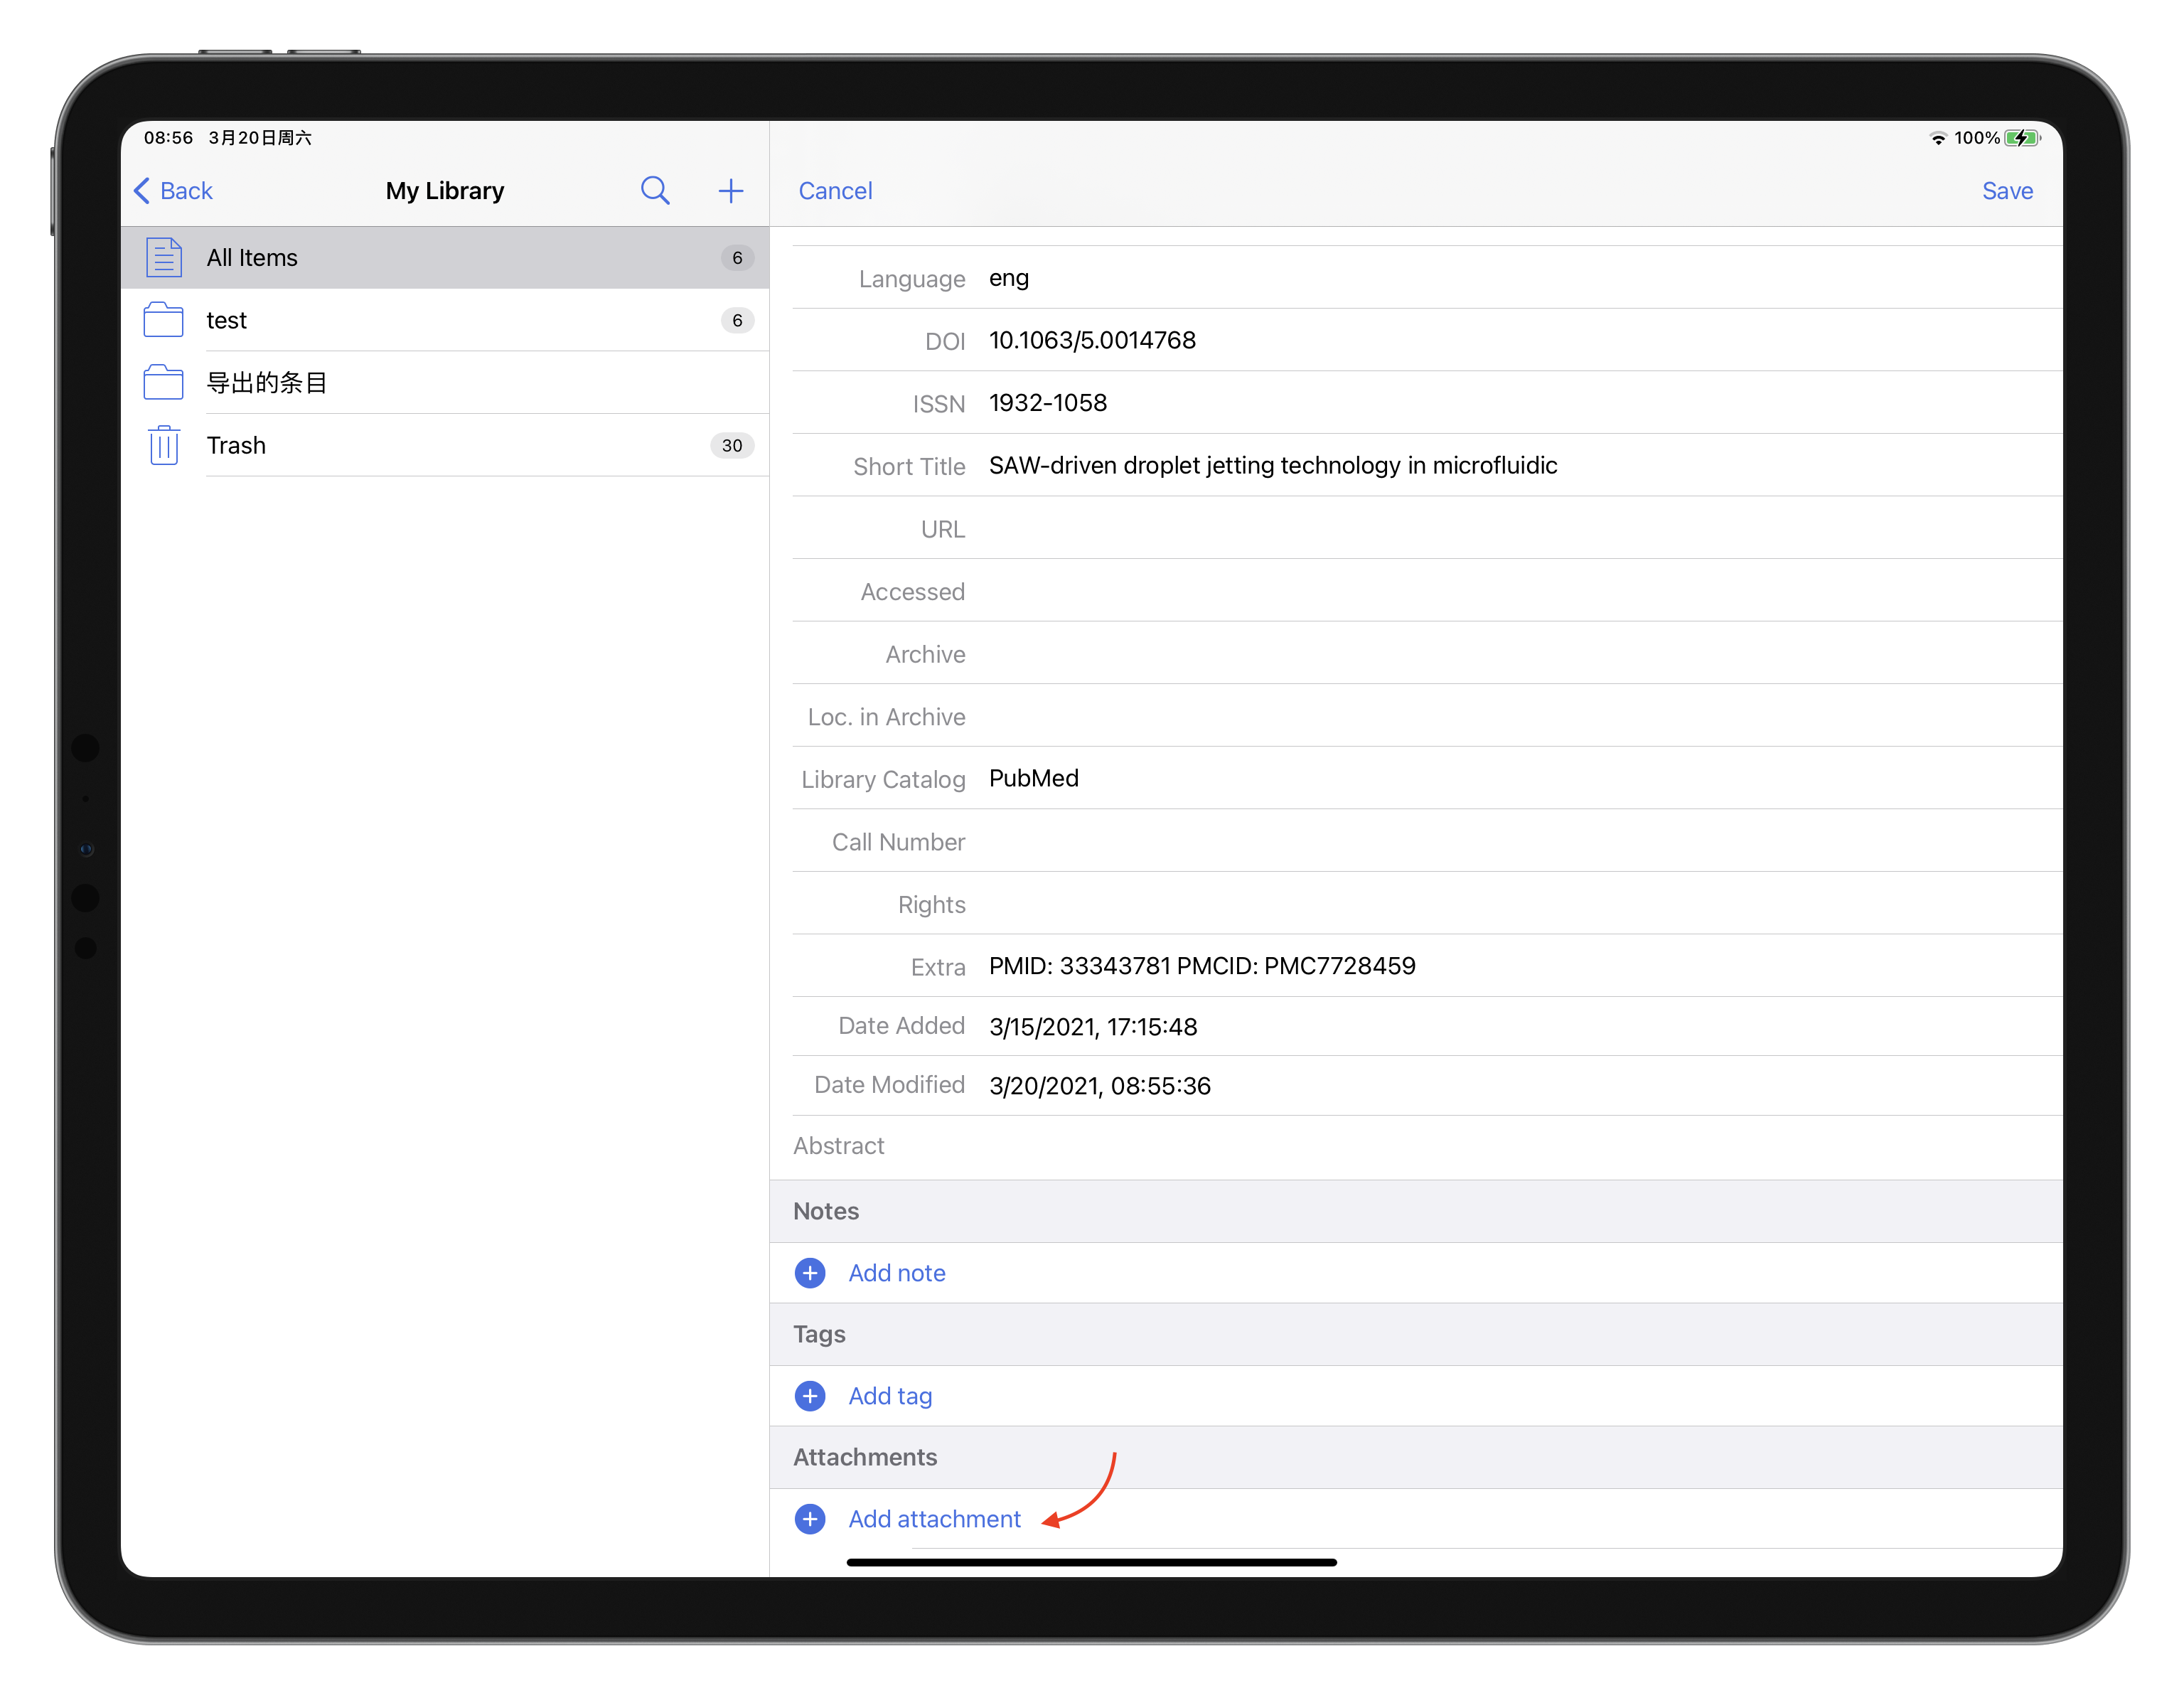Image resolution: width=2184 pixels, height=1698 pixels.
Task: Click the Date Added value 3/15/2021
Action: coord(1093,1027)
